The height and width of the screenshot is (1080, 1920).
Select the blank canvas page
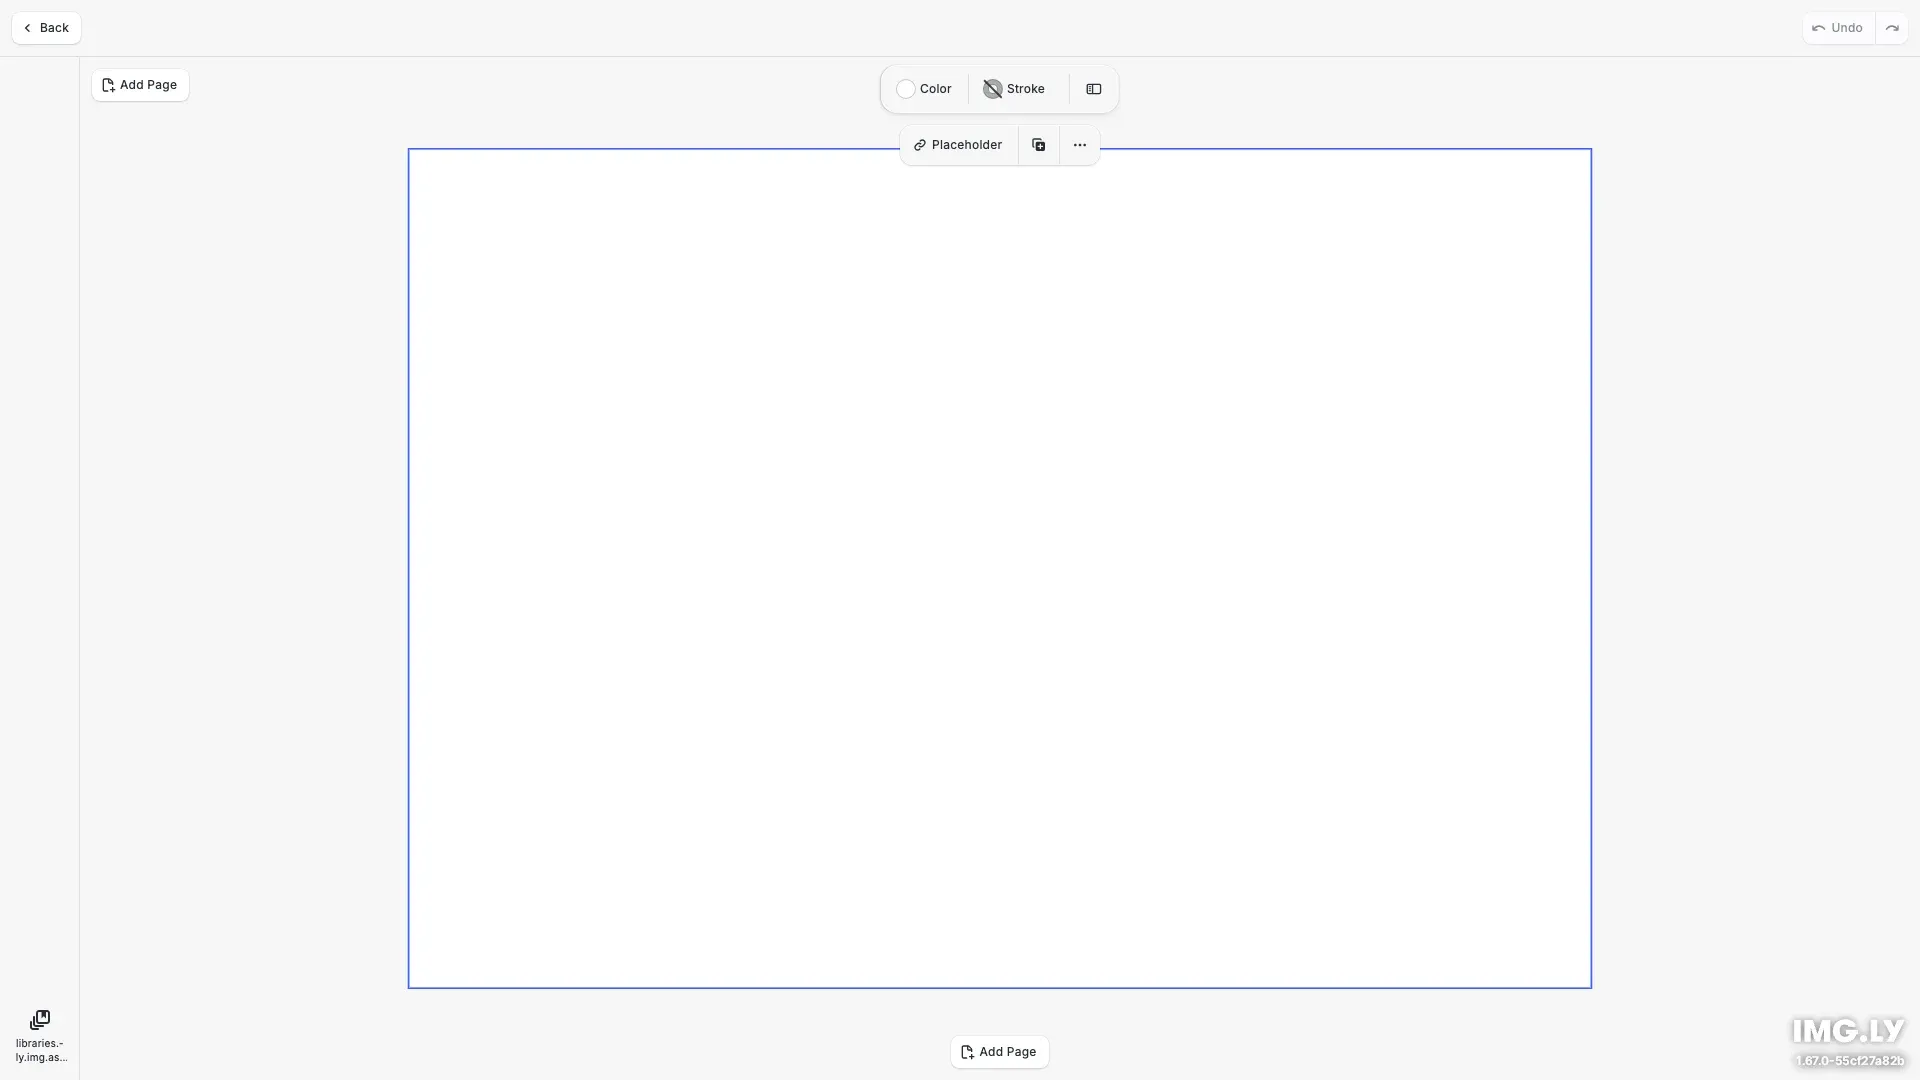(999, 565)
